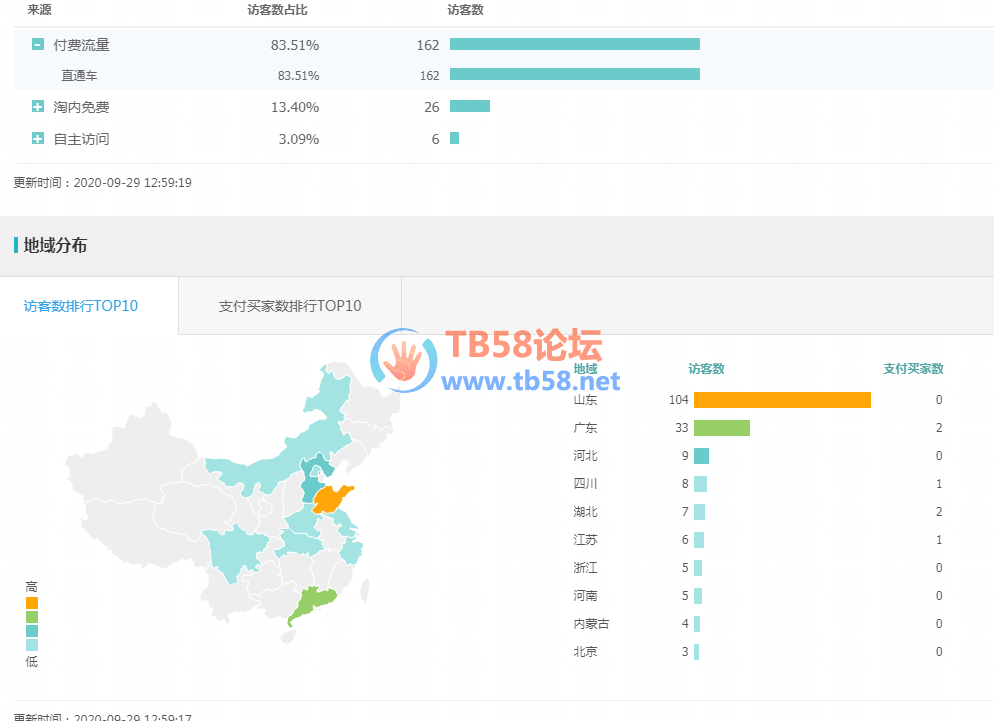The image size is (994, 721).
Task: Expand the 自主访问 source row
Action: pyautogui.click(x=38, y=139)
